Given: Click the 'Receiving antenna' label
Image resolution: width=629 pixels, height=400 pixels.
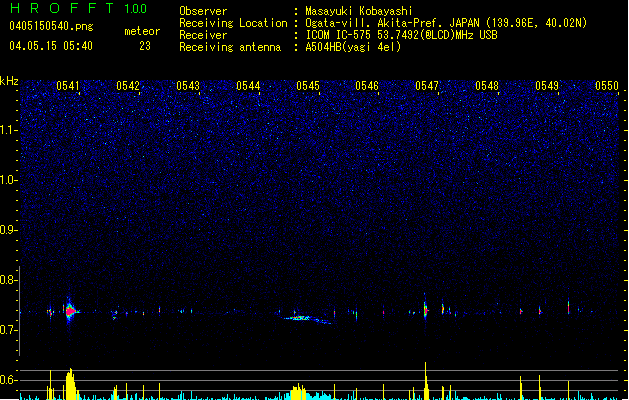Looking at the screenshot, I should click(x=230, y=47).
